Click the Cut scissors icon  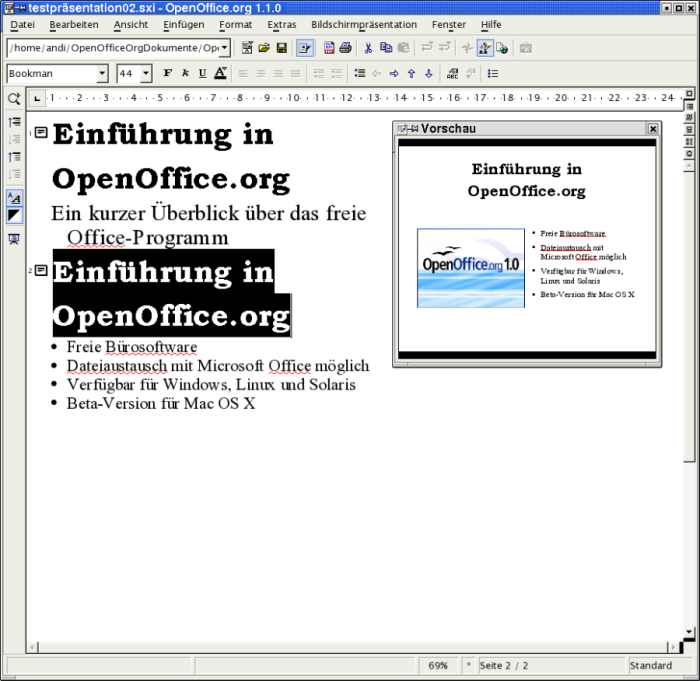[368, 48]
